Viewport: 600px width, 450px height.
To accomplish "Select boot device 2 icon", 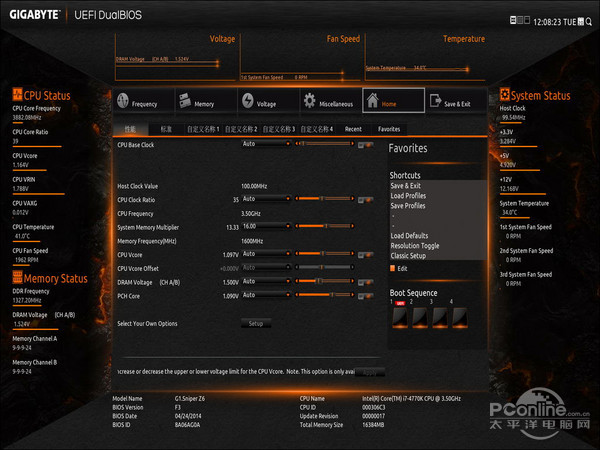I will pos(420,318).
